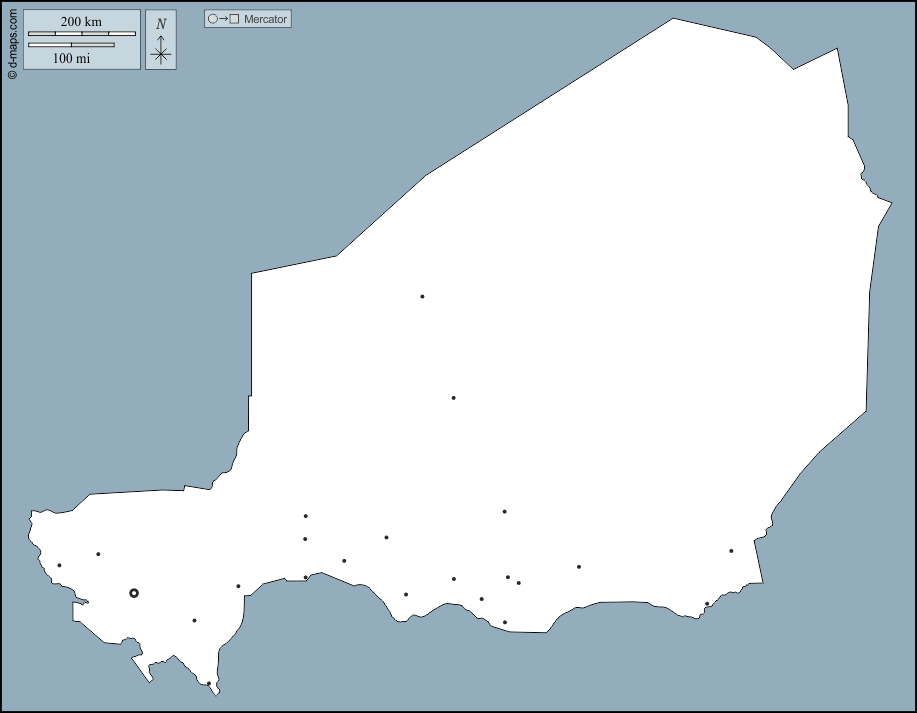
Task: Click the 100 mi scale bar
Action: (70, 45)
